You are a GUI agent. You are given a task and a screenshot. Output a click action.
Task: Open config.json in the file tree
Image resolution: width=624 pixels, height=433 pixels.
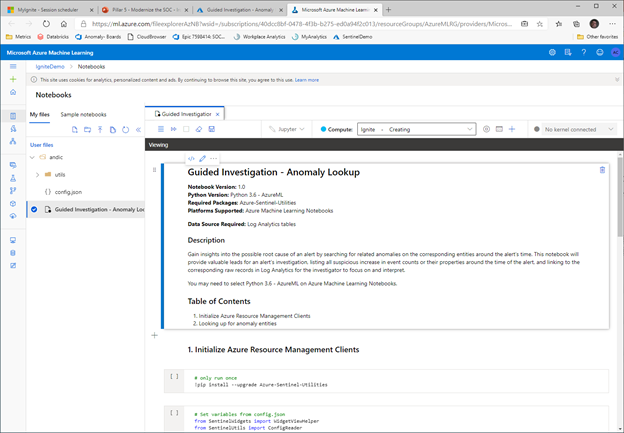(x=68, y=192)
